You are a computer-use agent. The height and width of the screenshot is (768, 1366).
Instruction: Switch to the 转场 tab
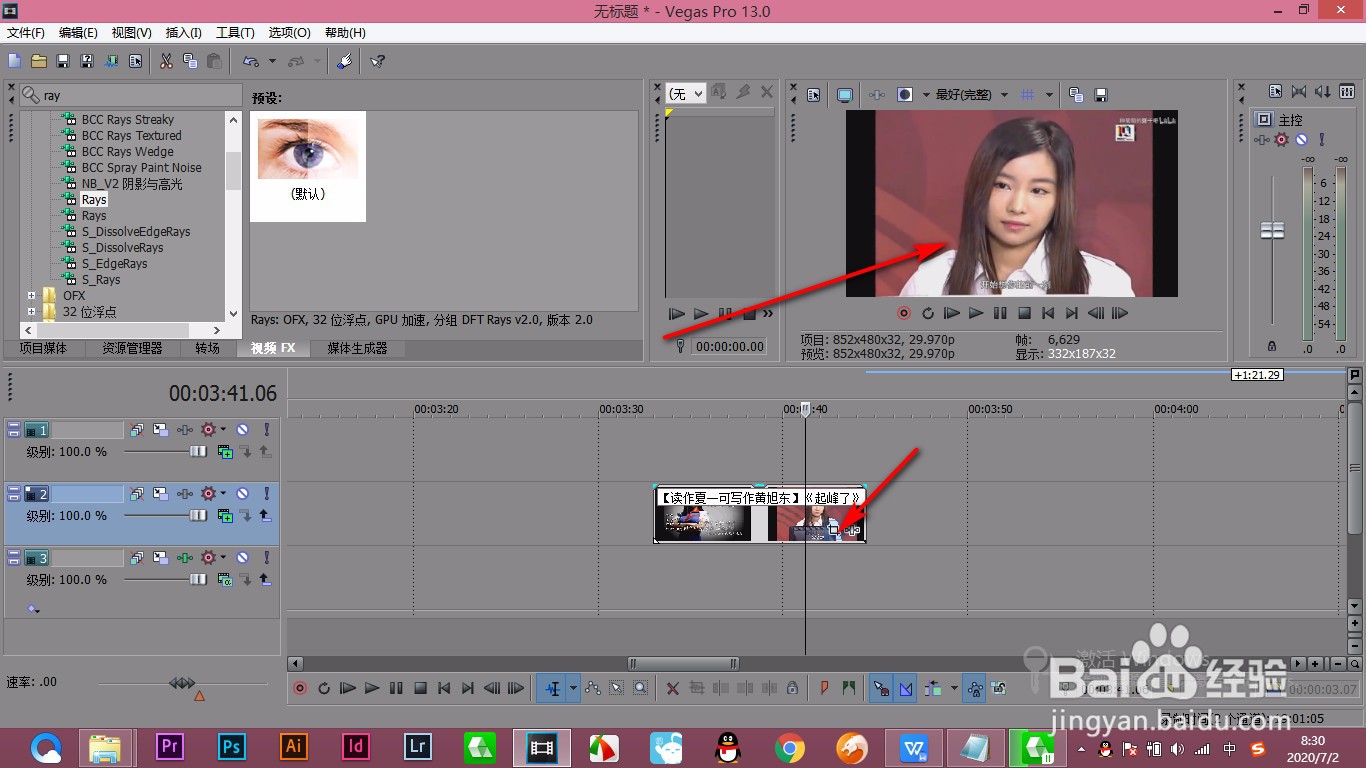tap(207, 348)
